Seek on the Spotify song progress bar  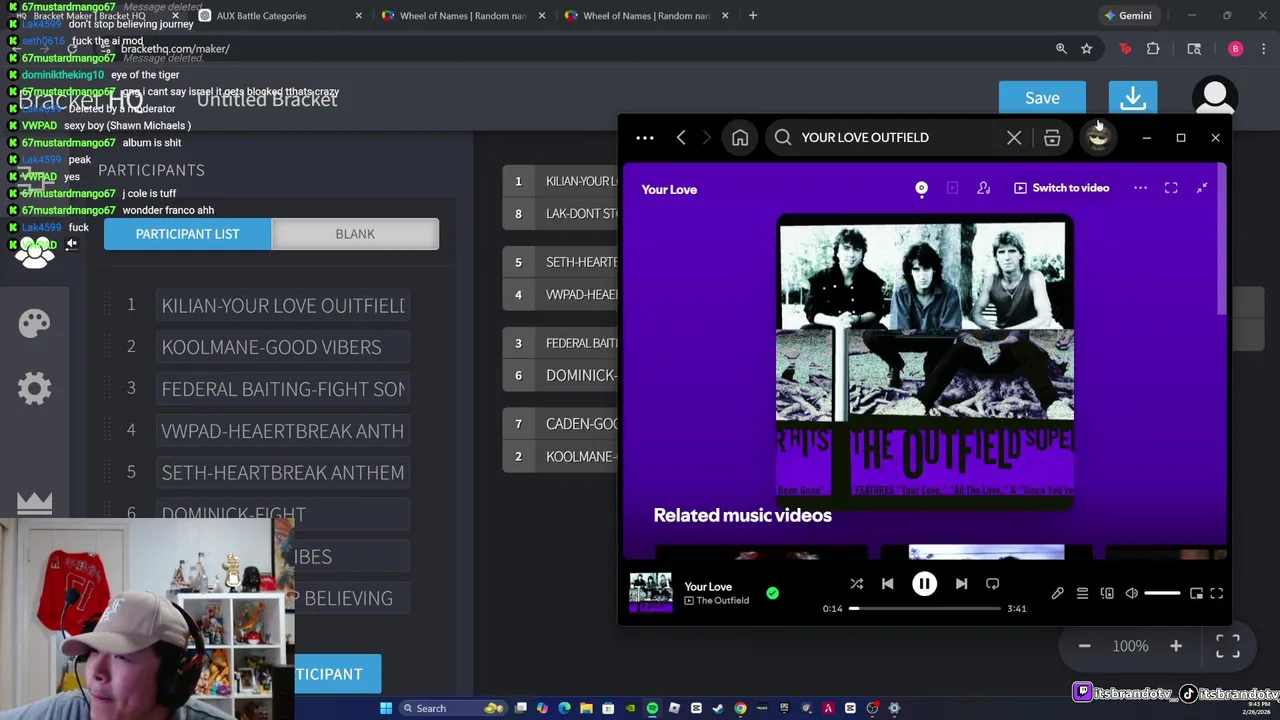(925, 608)
